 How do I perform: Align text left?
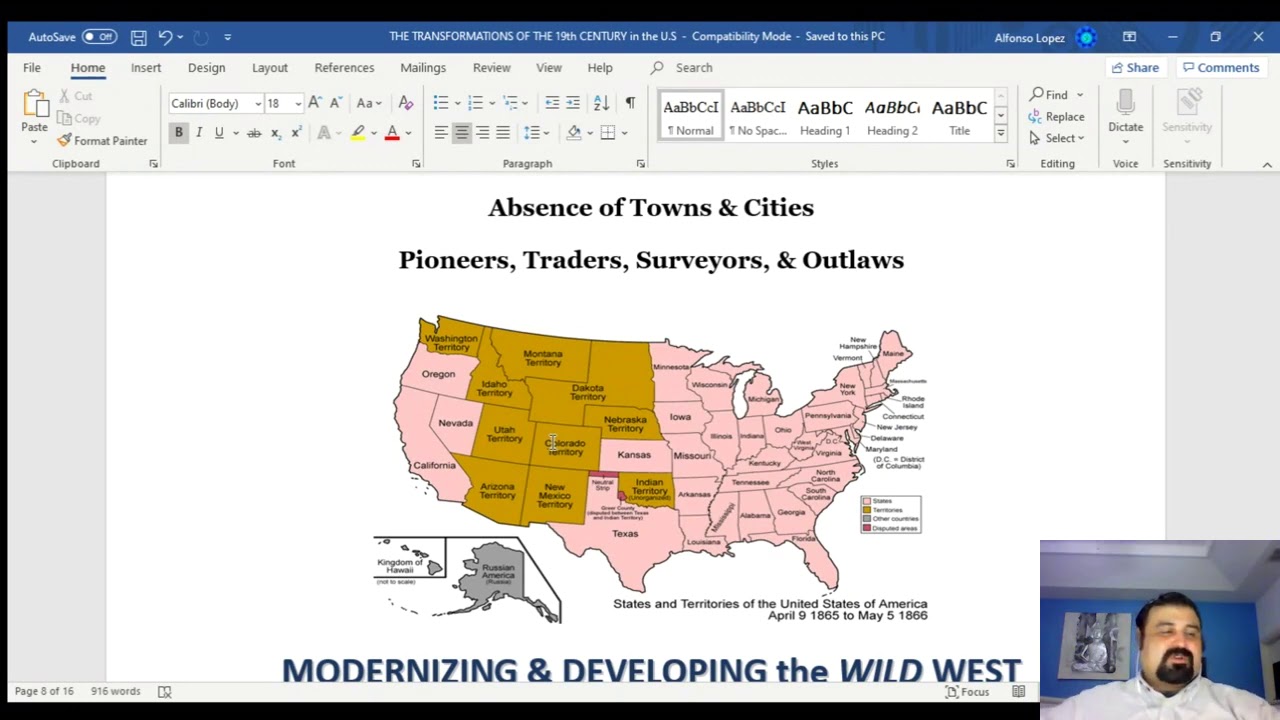tap(441, 133)
